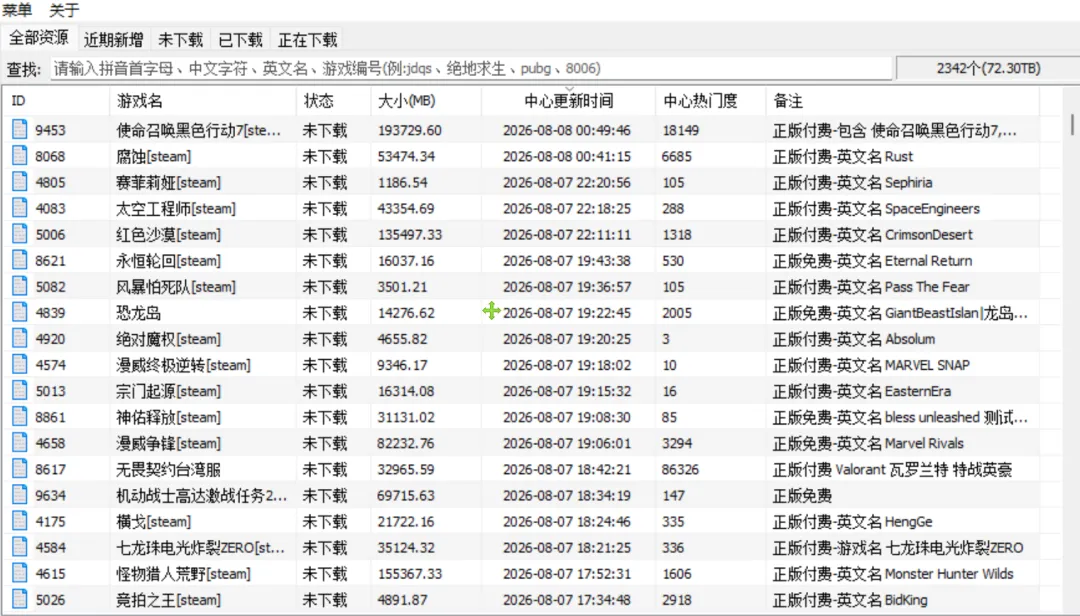
Task: Sort by the 游戏名 column header
Action: coord(202,101)
